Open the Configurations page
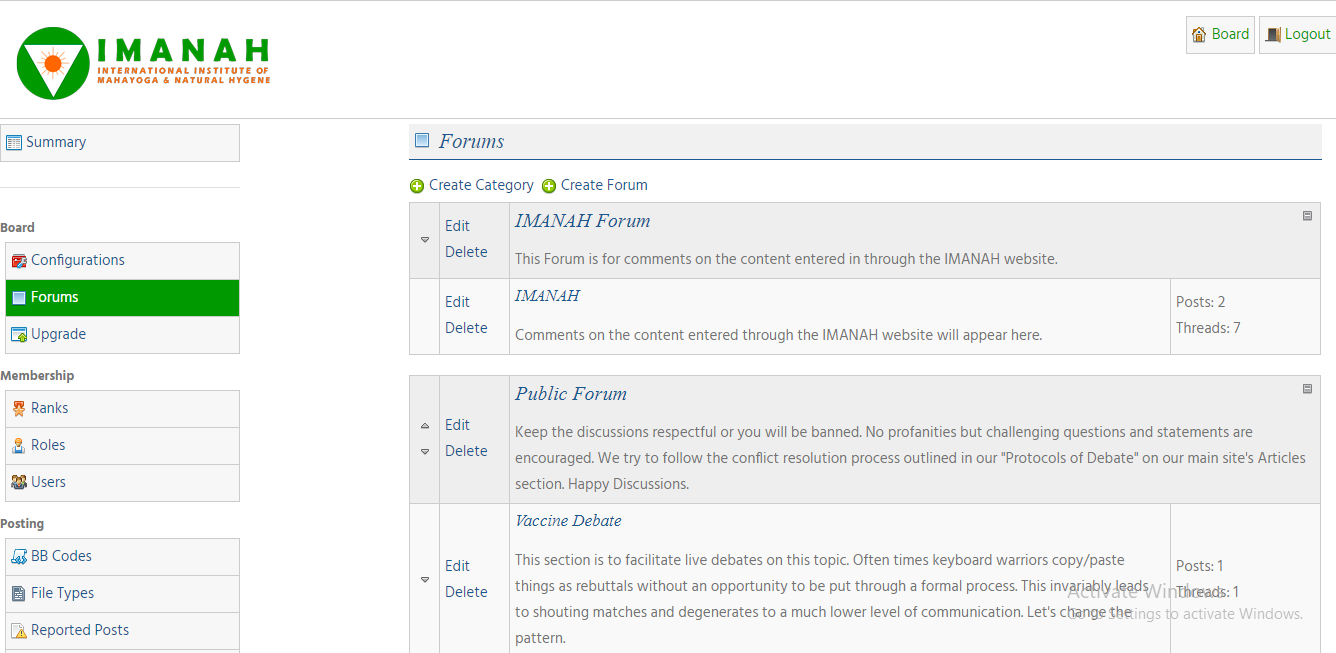 [122, 260]
